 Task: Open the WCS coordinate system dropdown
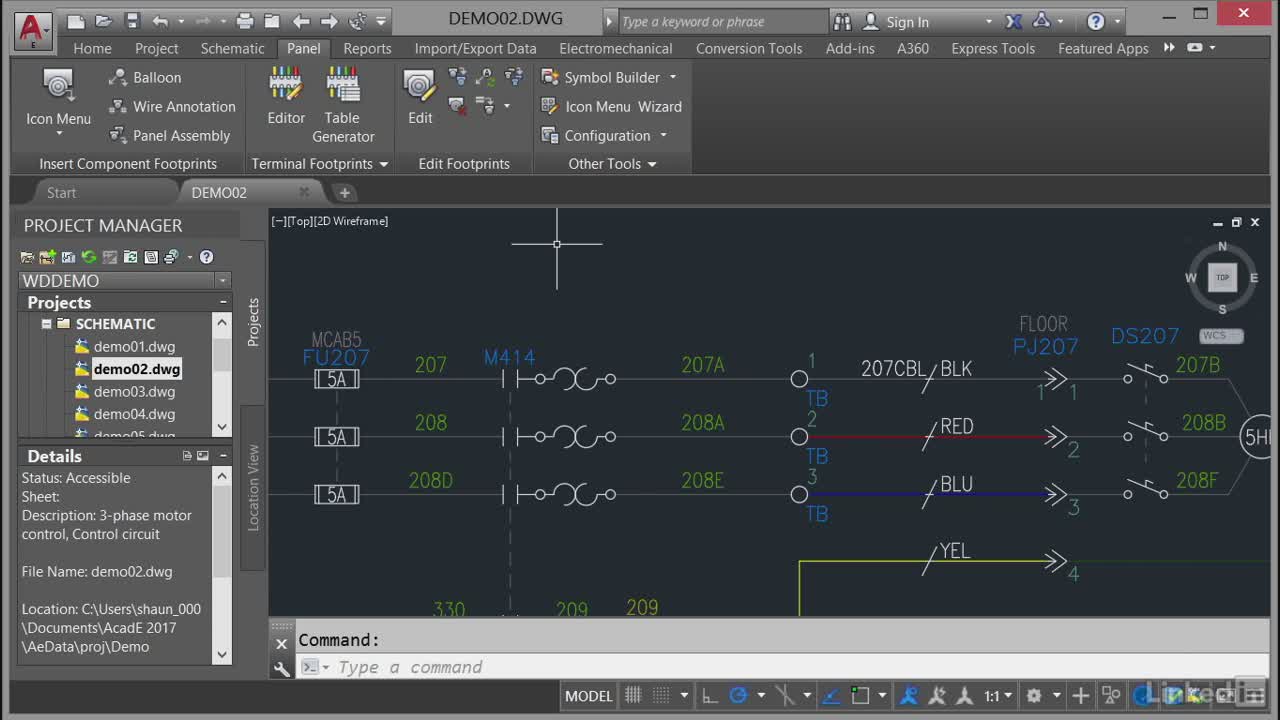coord(1221,336)
